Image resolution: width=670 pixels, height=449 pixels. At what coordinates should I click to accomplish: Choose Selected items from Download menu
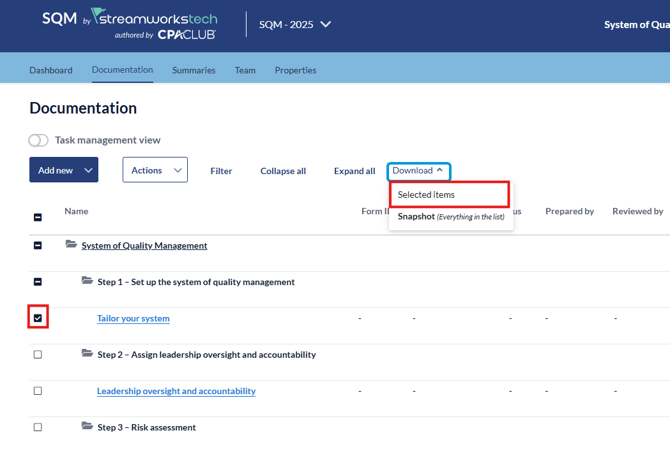point(426,195)
